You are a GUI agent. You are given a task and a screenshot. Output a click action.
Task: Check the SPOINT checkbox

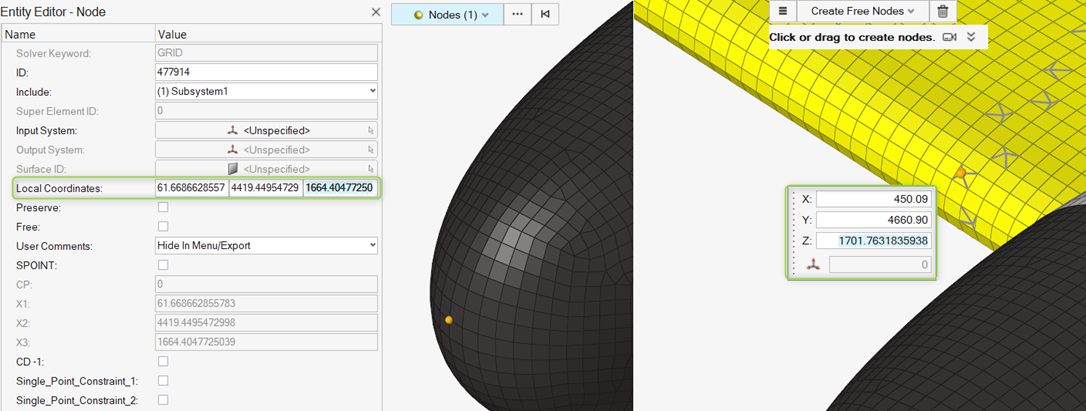tap(163, 265)
